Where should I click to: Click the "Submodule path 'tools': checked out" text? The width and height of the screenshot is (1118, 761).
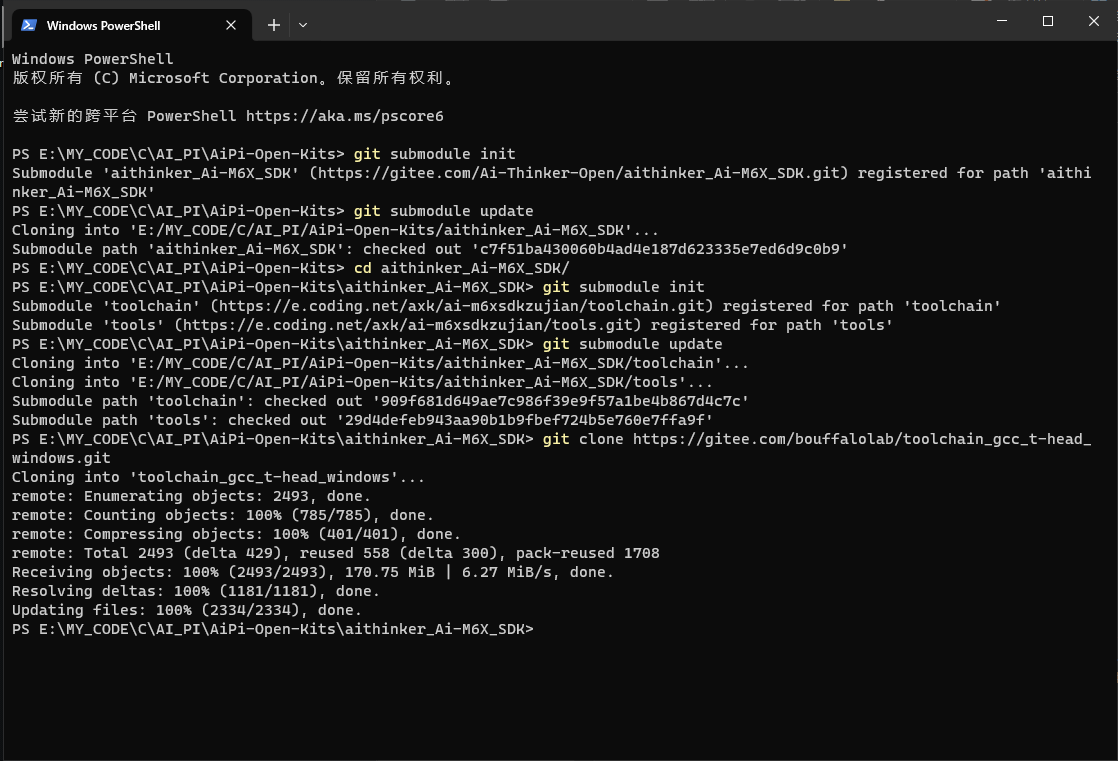point(169,420)
